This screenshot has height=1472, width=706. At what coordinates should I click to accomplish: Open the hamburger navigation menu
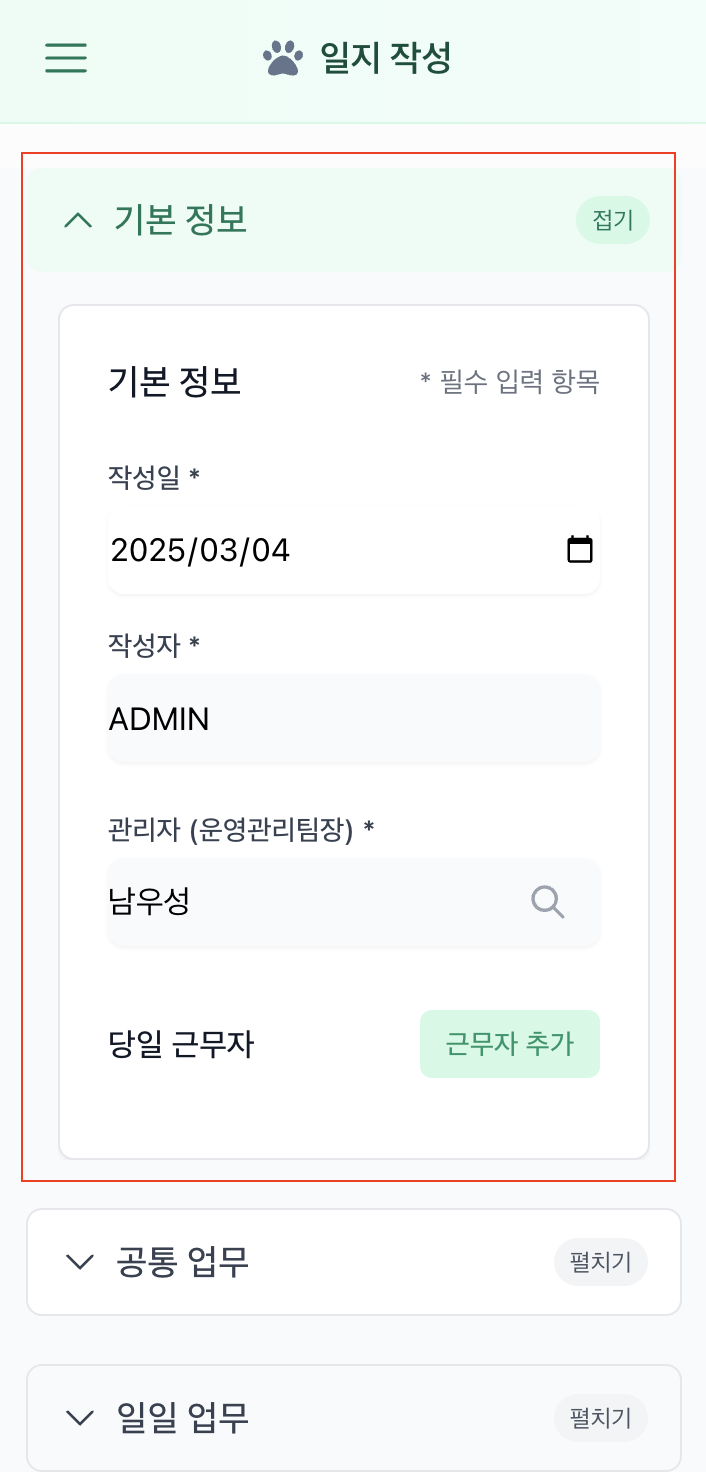point(65,59)
